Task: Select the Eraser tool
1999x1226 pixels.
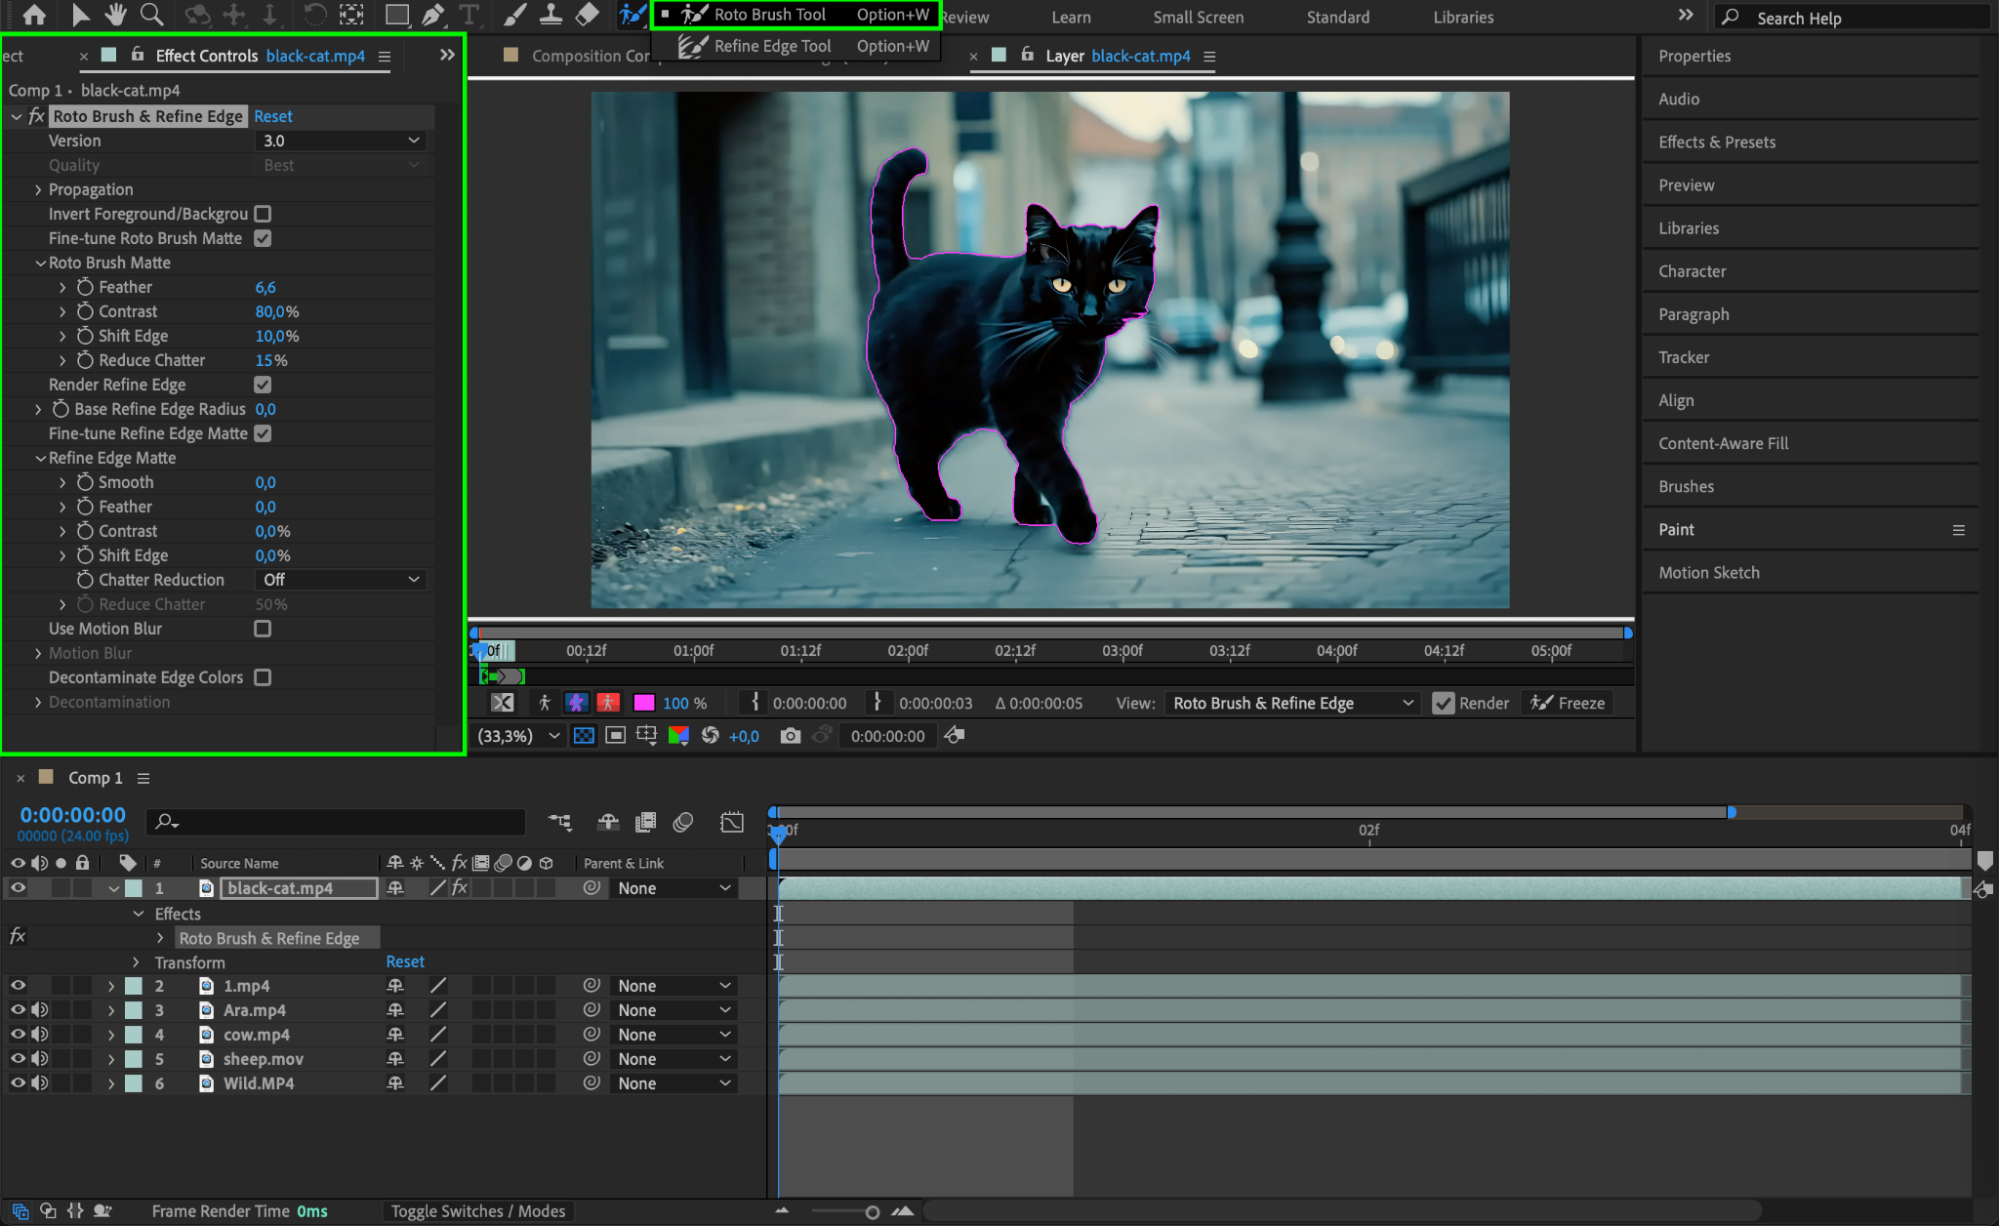Action: tap(587, 15)
